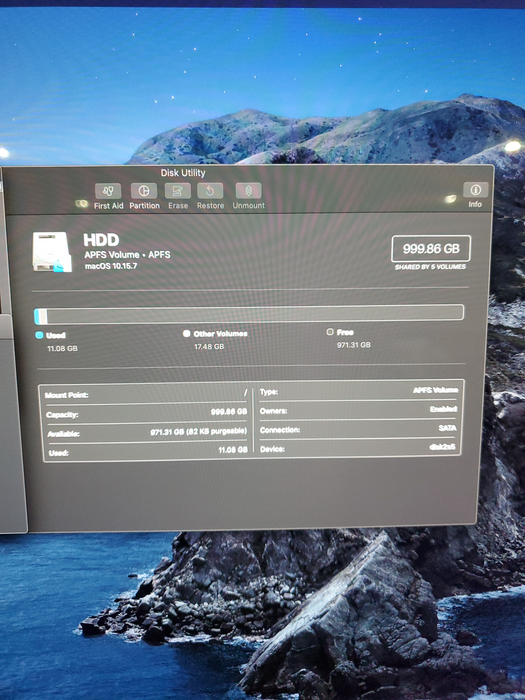
Task: Click the Restore toolbar icon
Action: (210, 191)
